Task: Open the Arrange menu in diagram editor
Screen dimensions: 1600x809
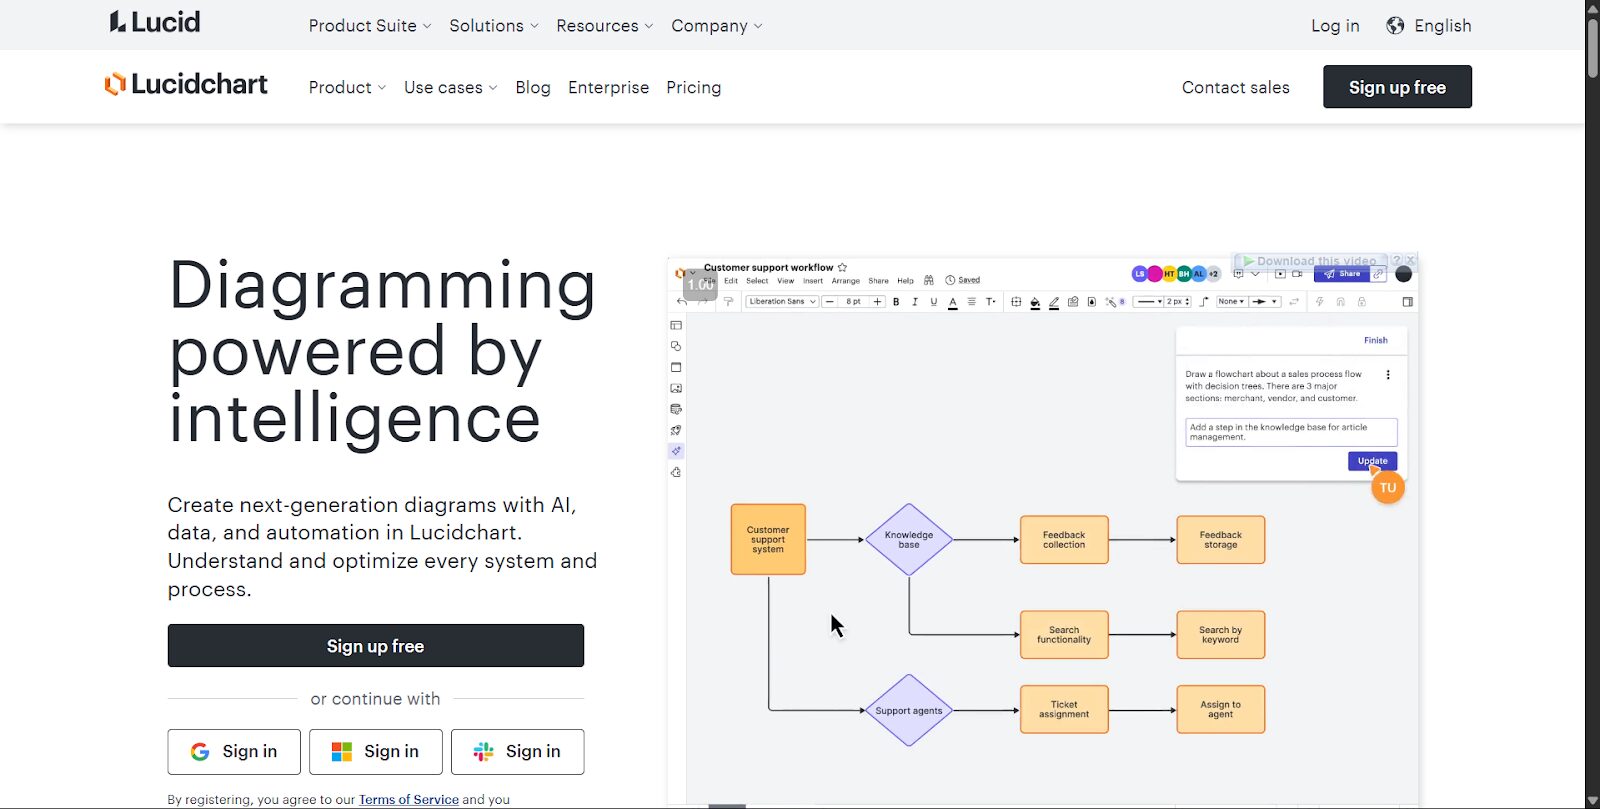Action: click(846, 281)
